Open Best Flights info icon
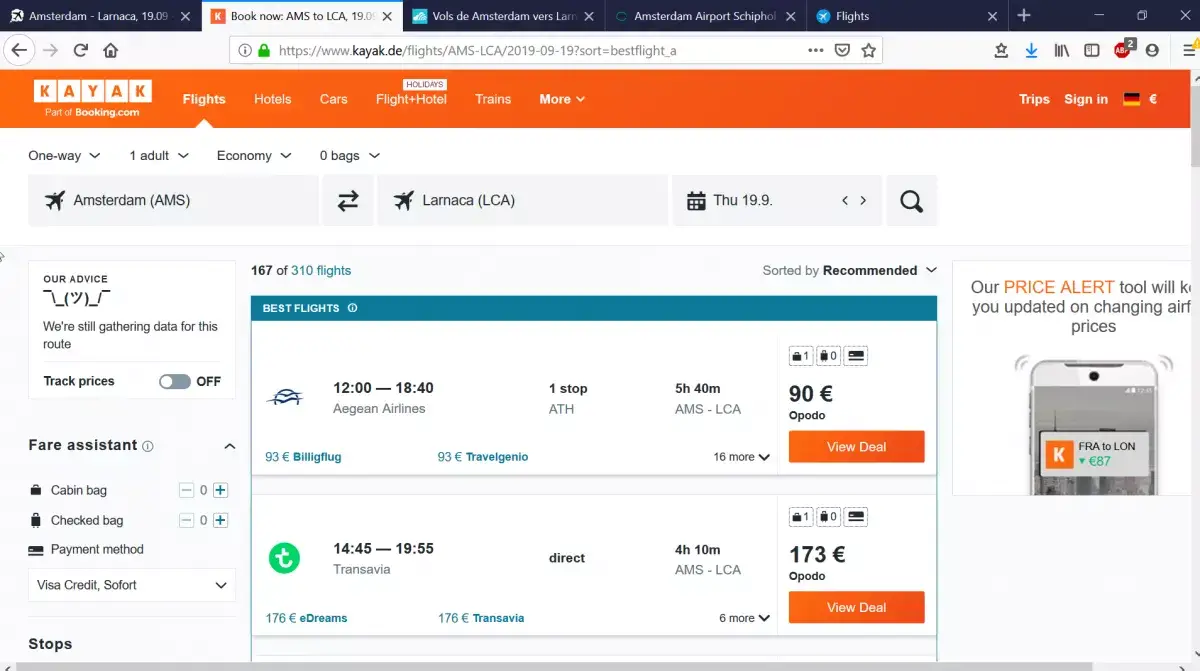Viewport: 1200px width, 671px height. pyautogui.click(x=352, y=308)
